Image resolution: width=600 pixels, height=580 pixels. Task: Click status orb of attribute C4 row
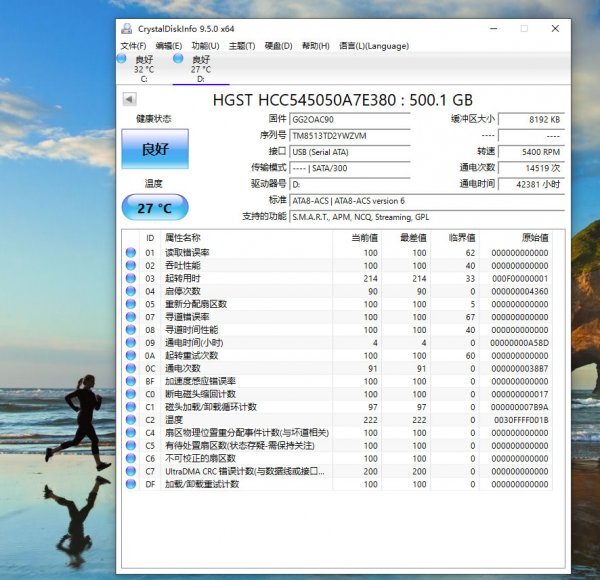click(x=131, y=433)
